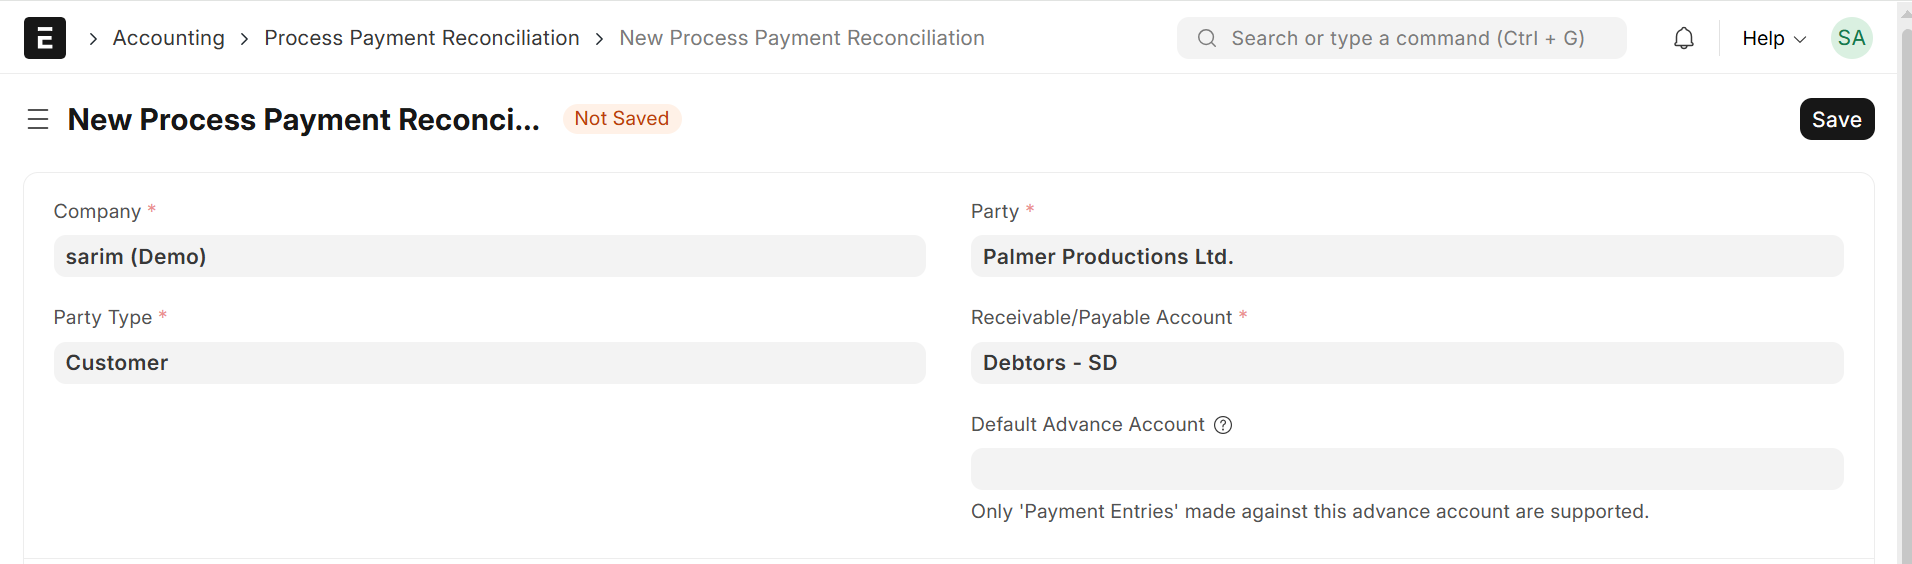
Task: Click the search magnifier icon
Action: 1207,38
